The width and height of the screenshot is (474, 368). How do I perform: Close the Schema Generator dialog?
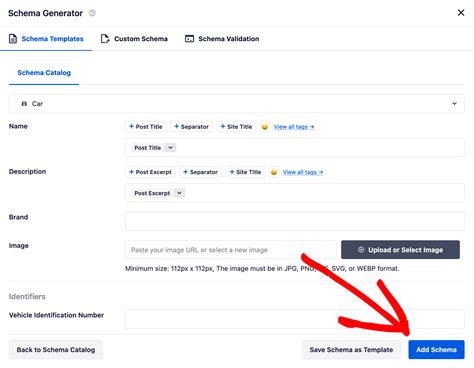coord(461,13)
